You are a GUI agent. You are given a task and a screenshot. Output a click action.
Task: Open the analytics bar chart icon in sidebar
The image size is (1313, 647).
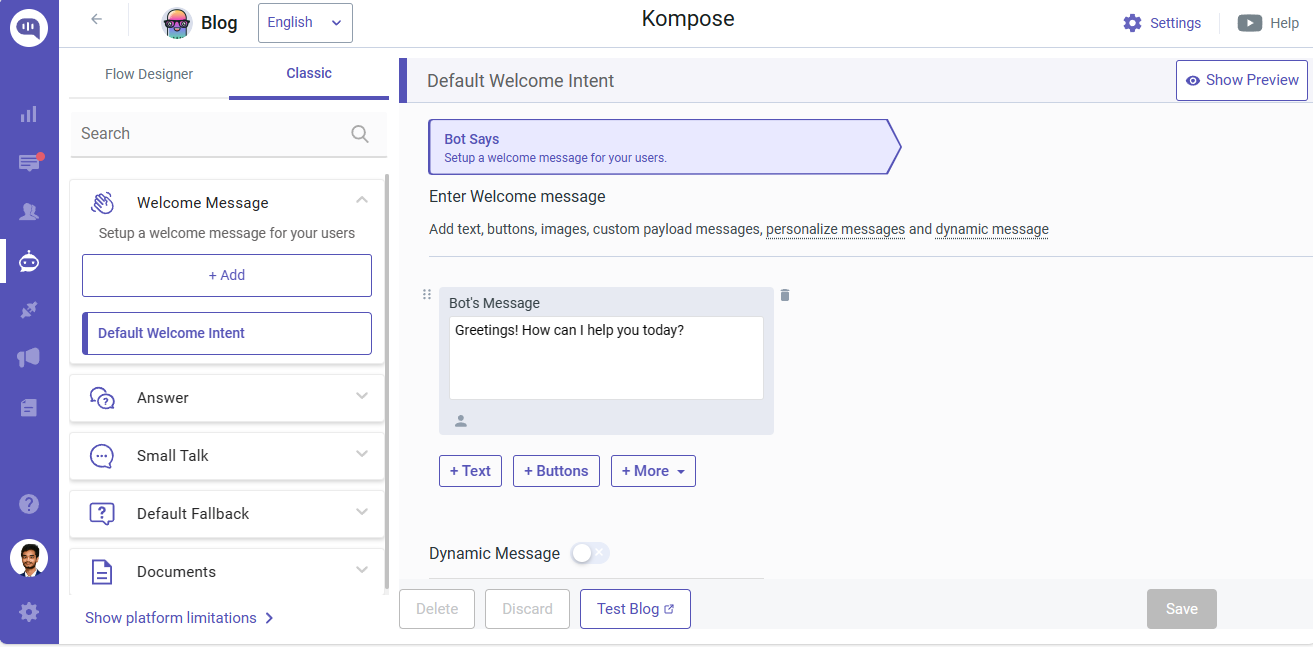[29, 114]
